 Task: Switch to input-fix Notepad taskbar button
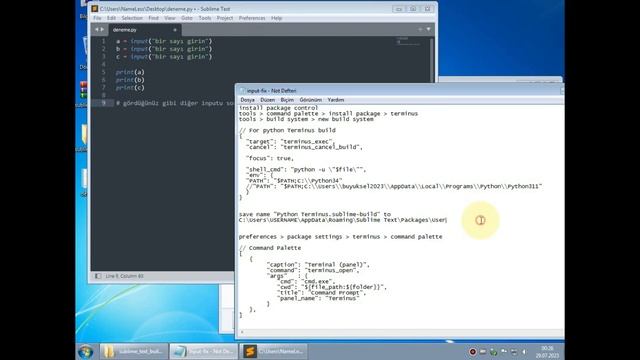pyautogui.click(x=204, y=351)
